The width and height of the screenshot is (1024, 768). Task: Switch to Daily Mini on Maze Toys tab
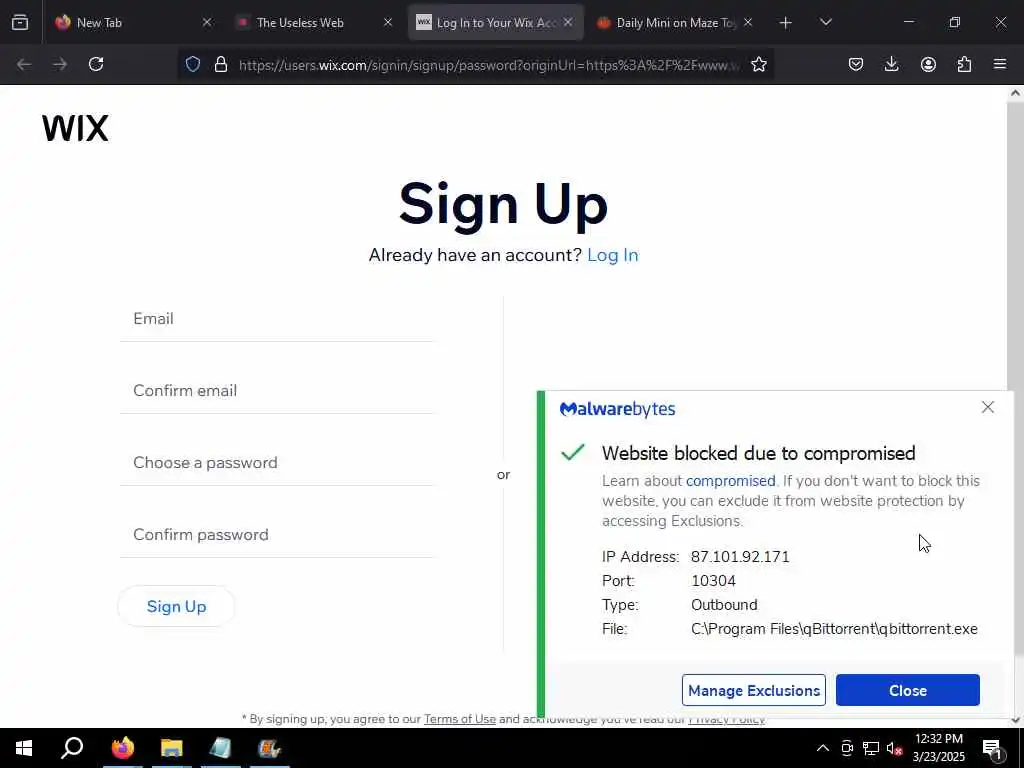tap(676, 22)
